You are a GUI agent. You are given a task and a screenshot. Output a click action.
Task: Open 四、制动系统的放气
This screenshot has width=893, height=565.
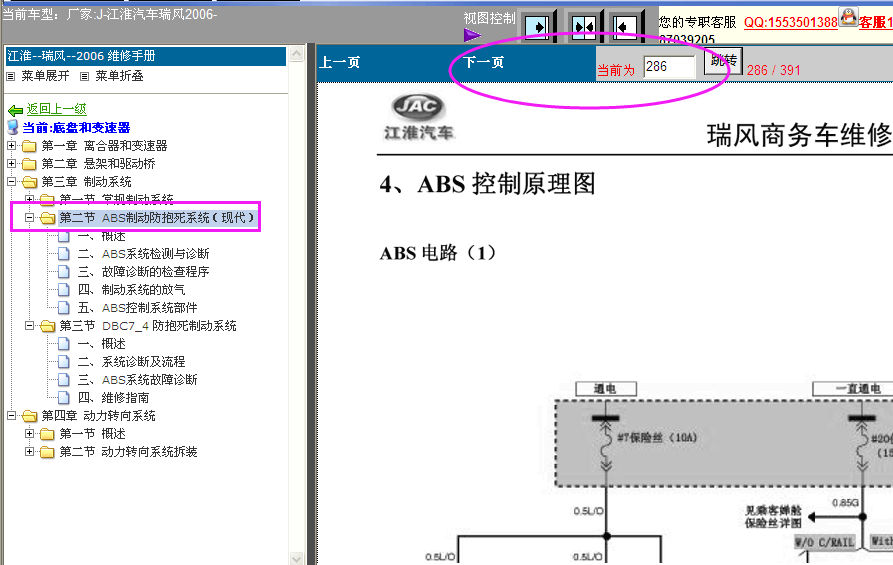132,290
